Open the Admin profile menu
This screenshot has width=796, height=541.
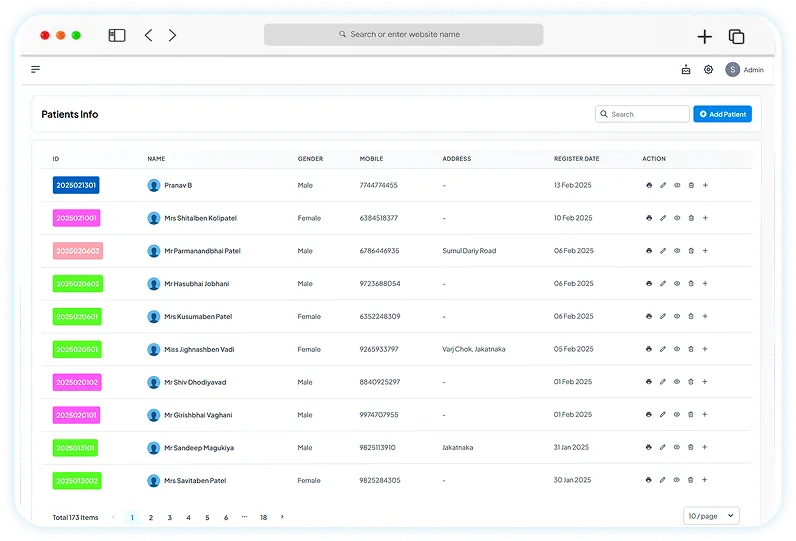[744, 70]
